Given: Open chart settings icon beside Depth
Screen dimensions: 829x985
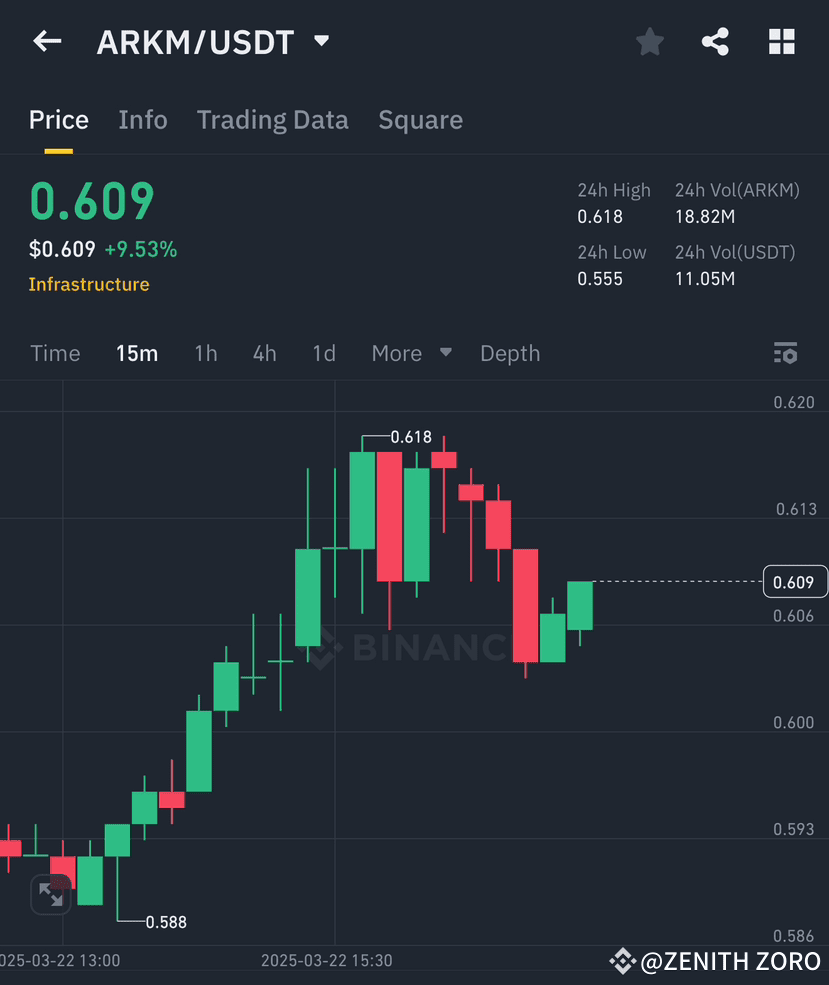Looking at the screenshot, I should pyautogui.click(x=786, y=353).
